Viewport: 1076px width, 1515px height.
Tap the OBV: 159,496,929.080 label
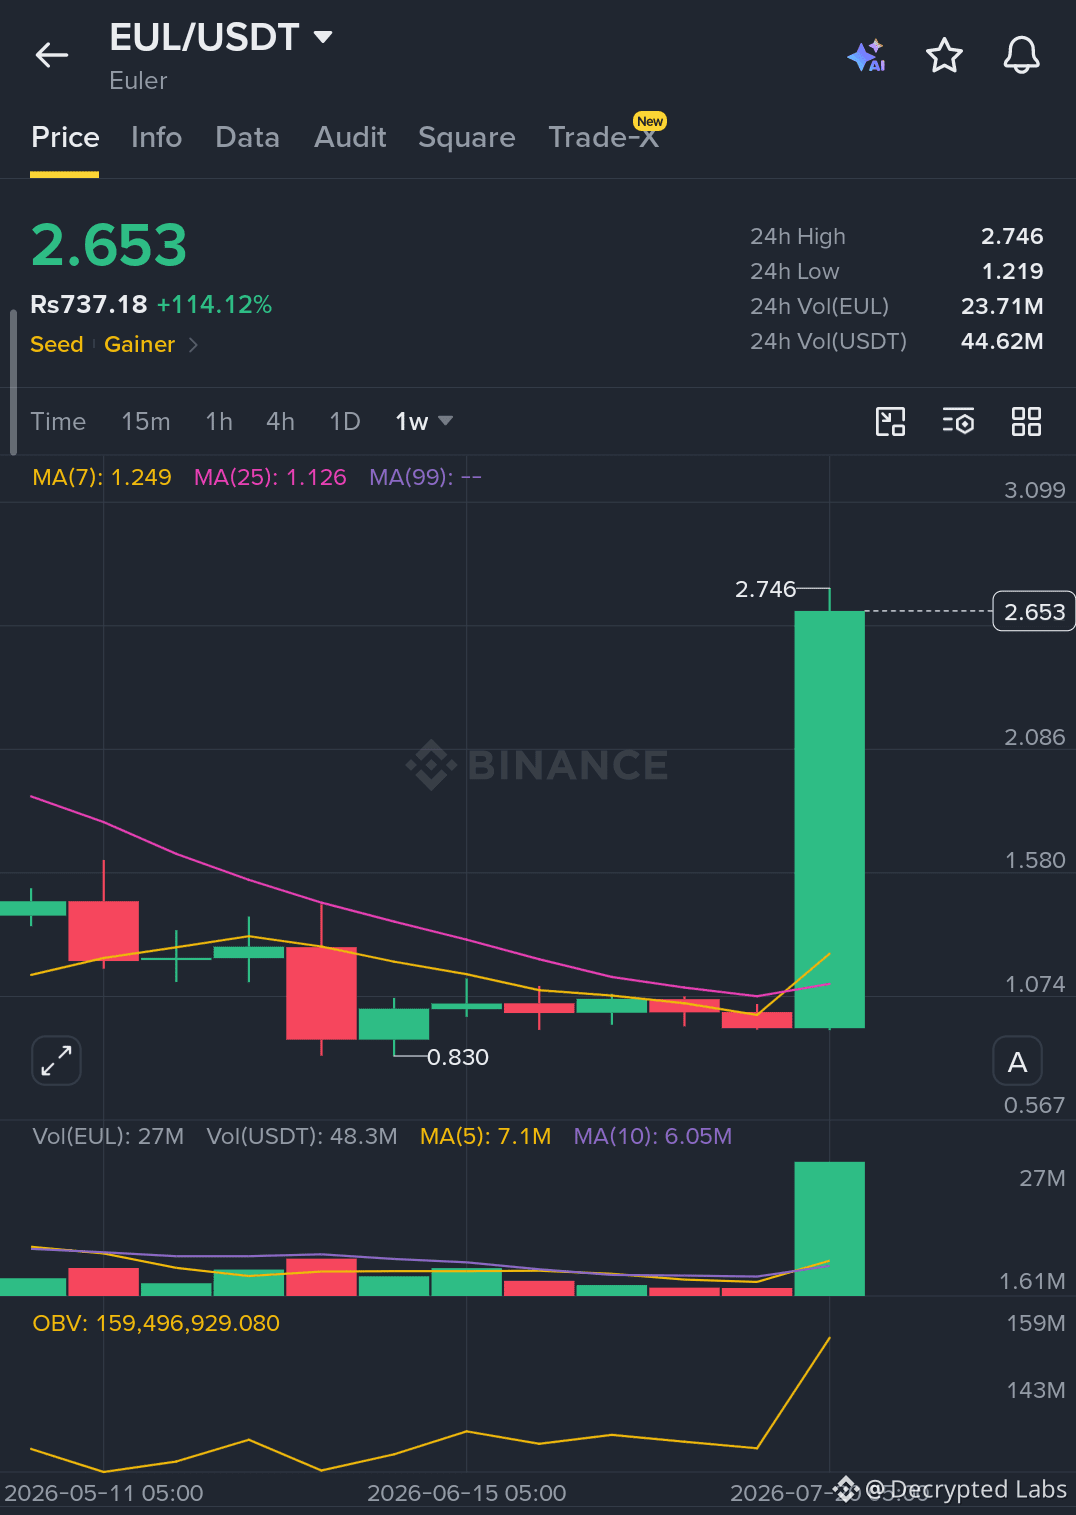click(x=156, y=1324)
